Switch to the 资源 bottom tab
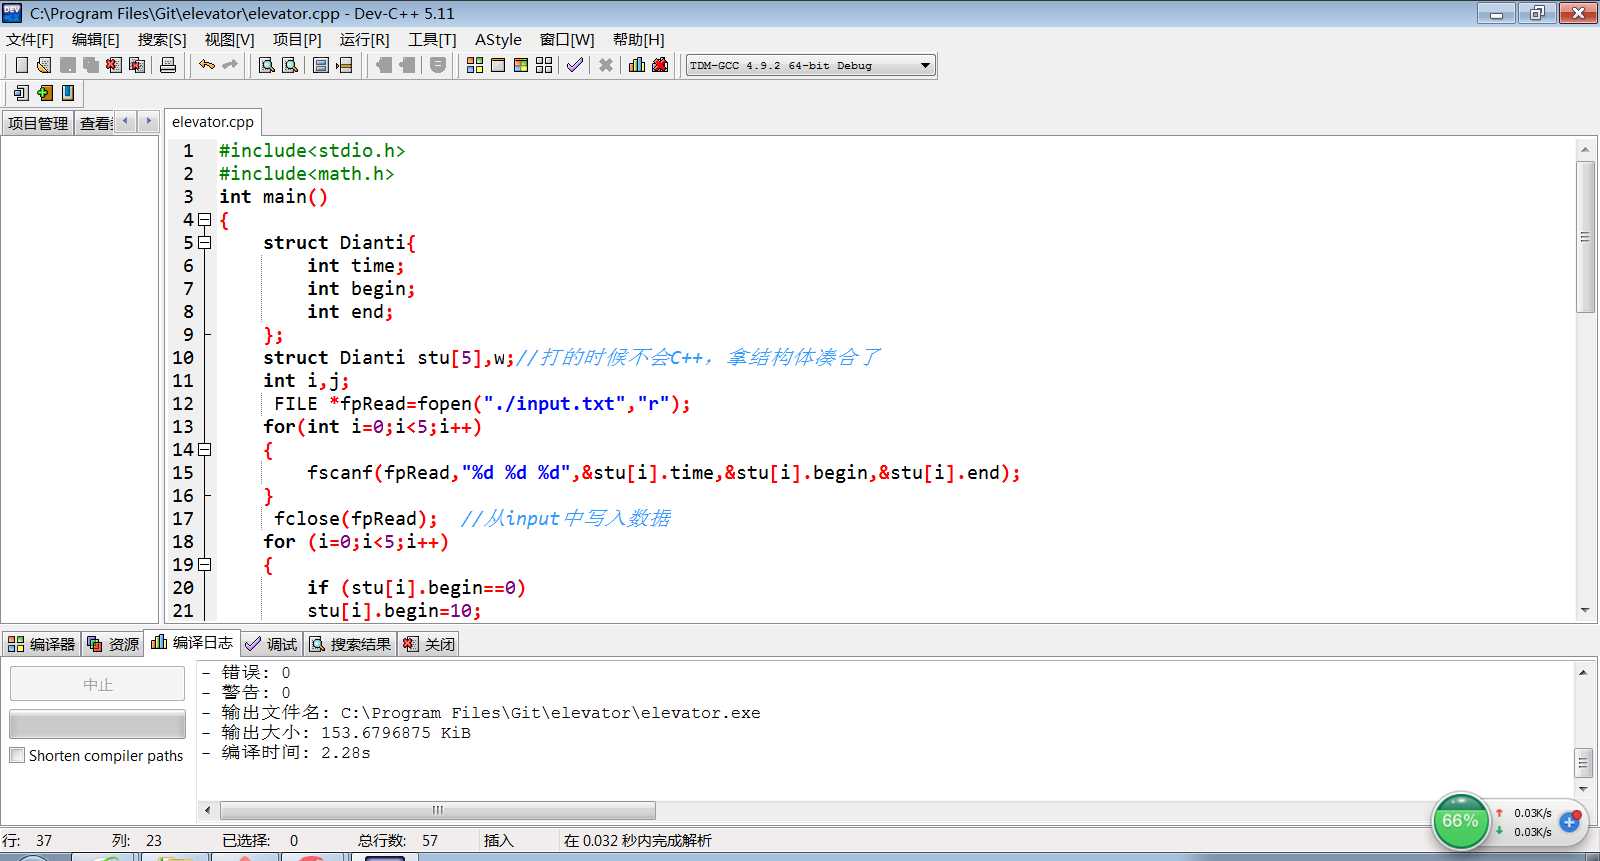Viewport: 1600px width, 861px height. coord(113,644)
